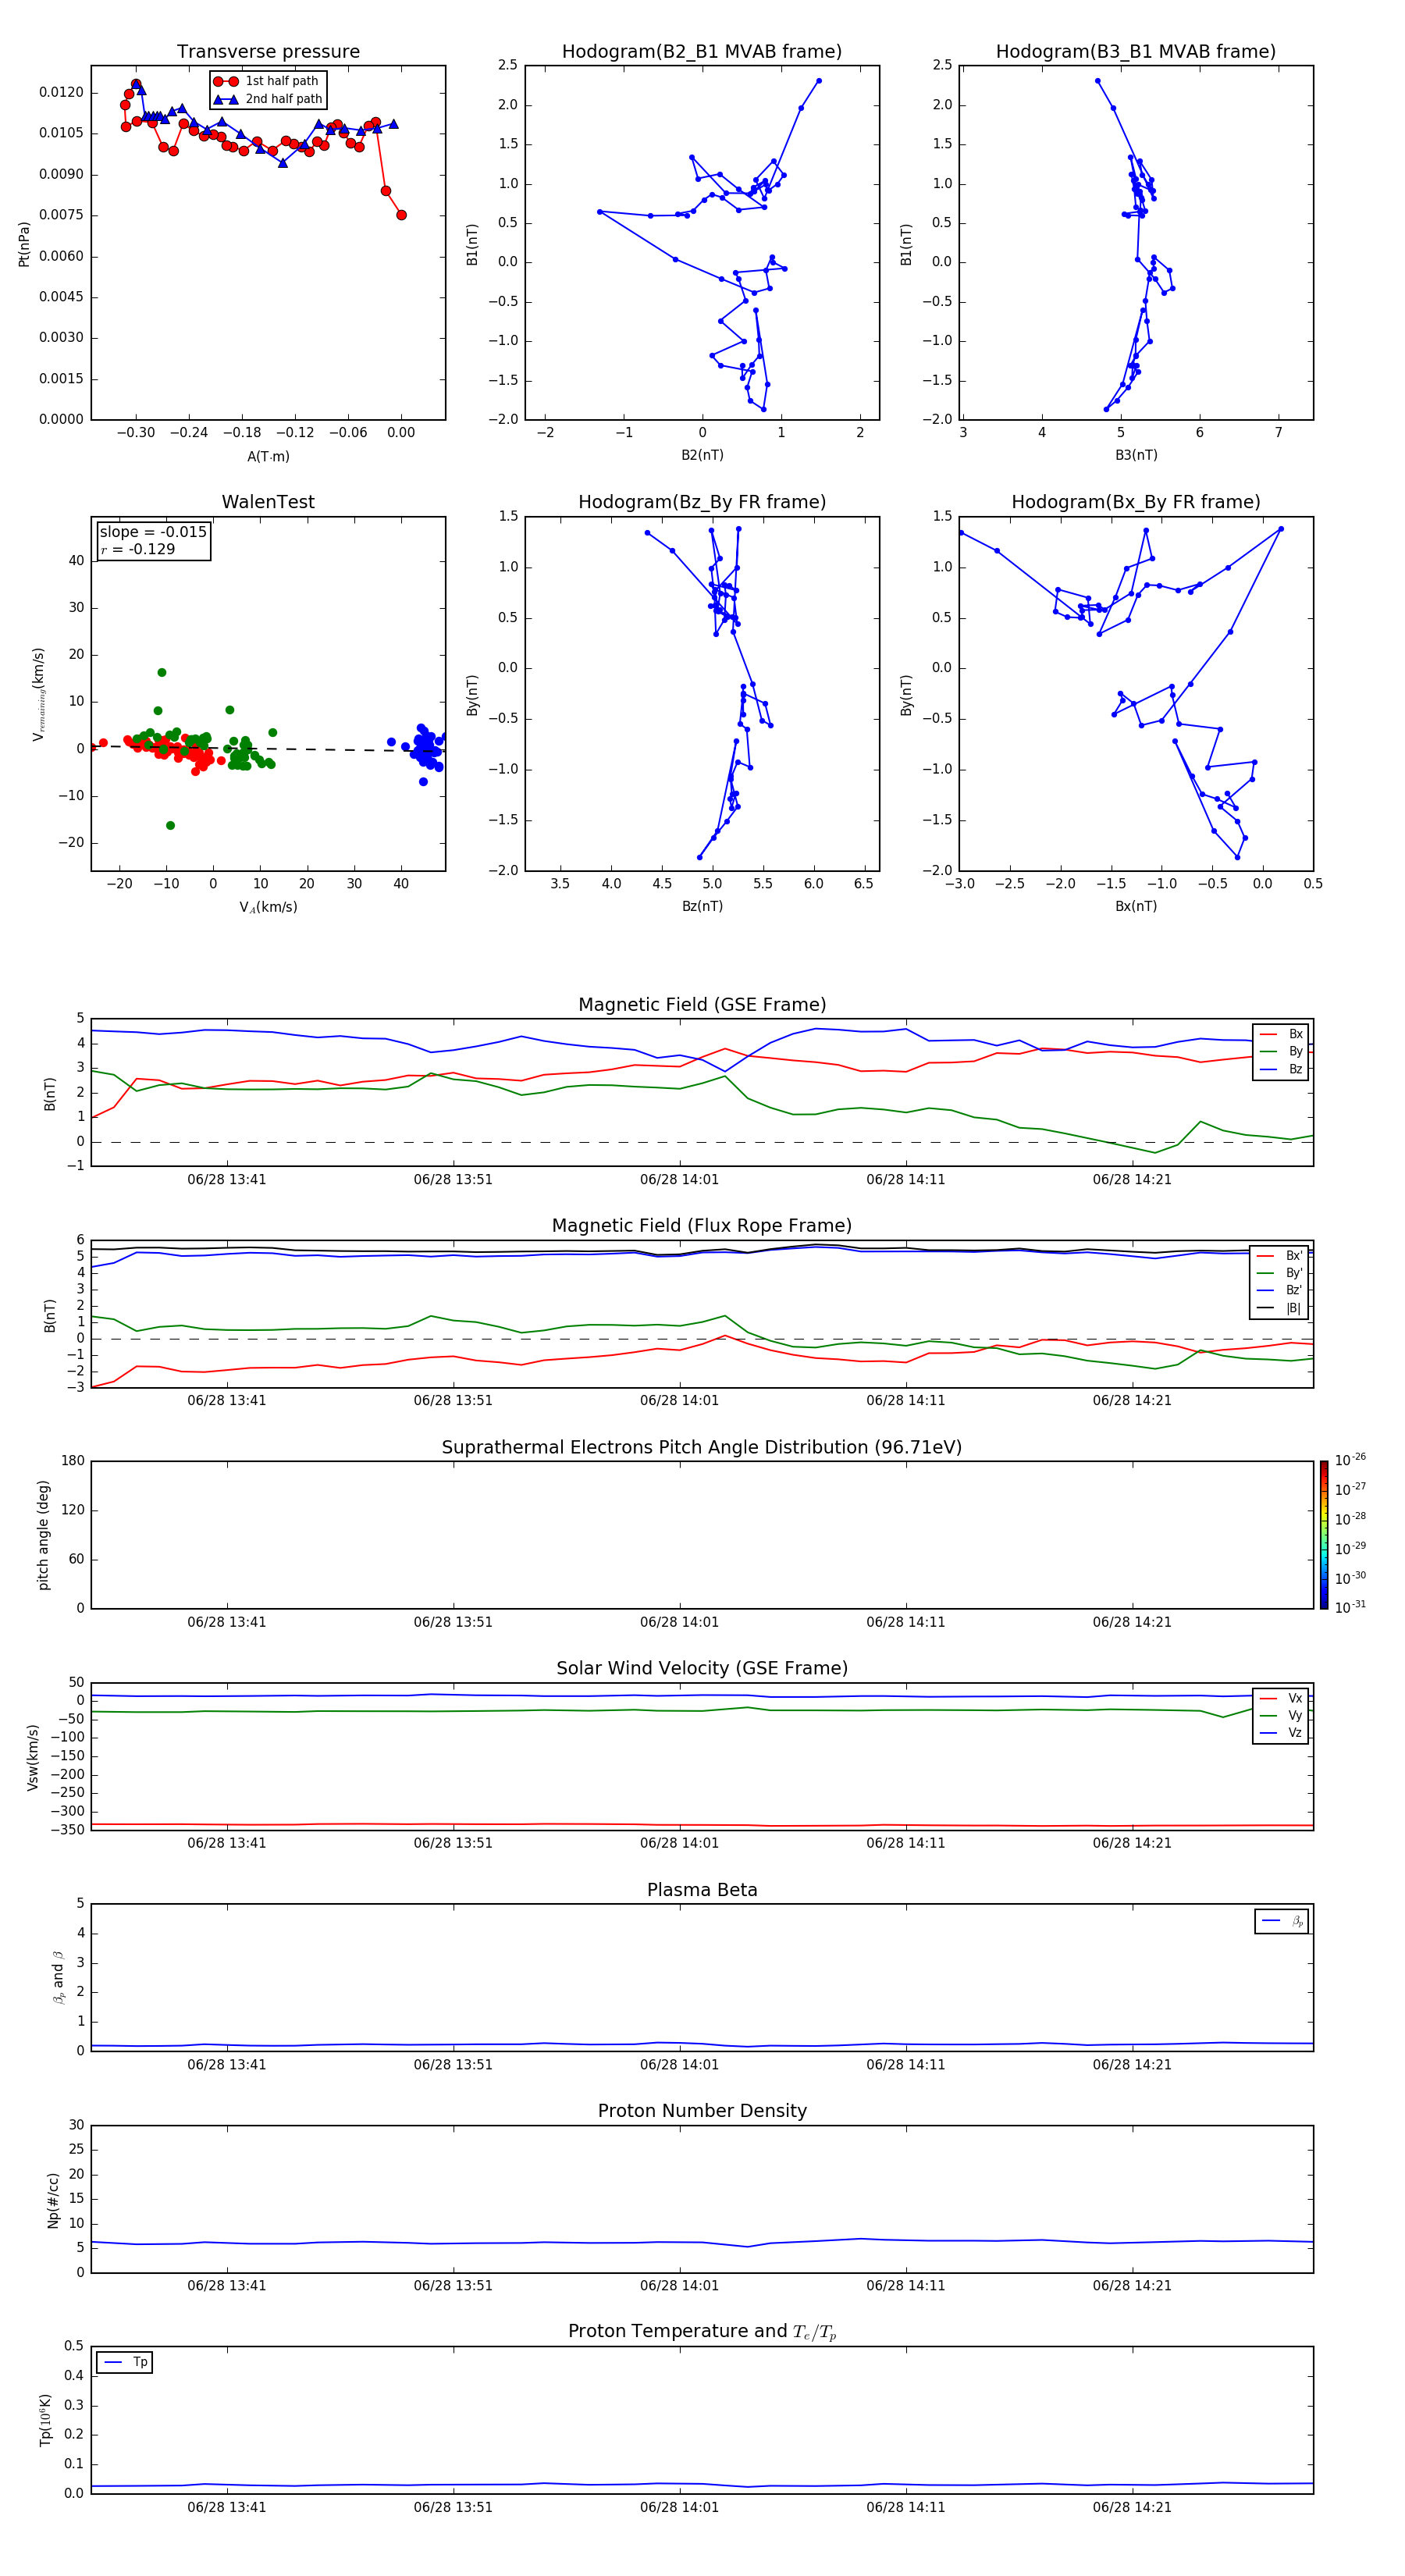
Task: Click the "Solar Wind Velocity (GSE Frame)" title
Action: click(702, 1668)
